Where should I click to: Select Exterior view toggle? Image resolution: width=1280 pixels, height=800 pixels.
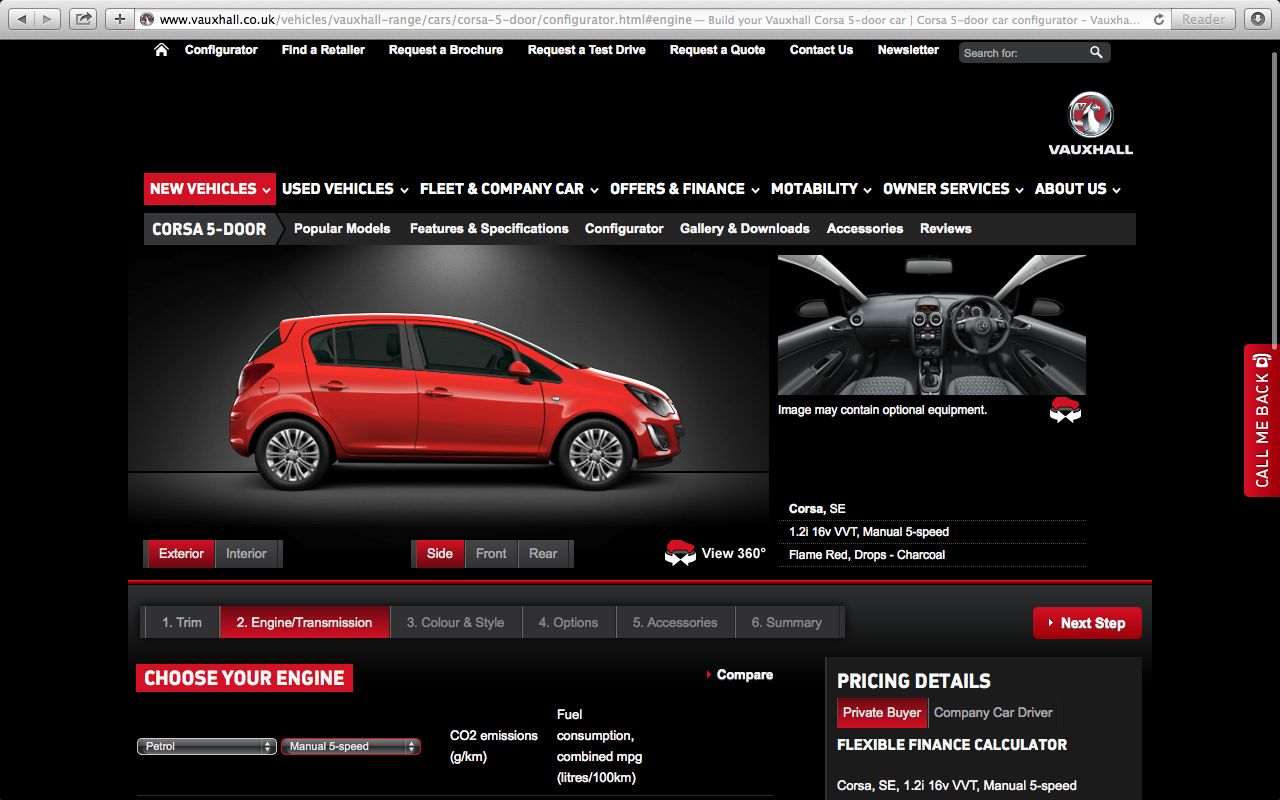[181, 554]
